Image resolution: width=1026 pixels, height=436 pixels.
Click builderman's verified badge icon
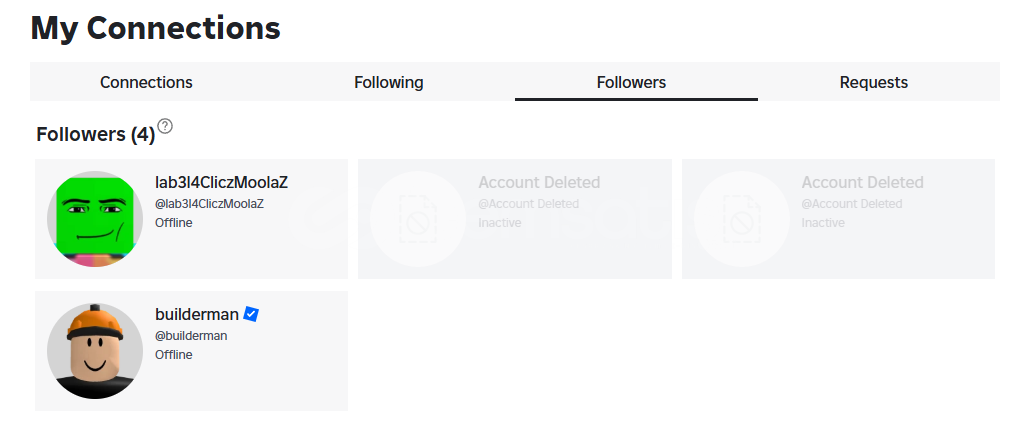pyautogui.click(x=251, y=314)
